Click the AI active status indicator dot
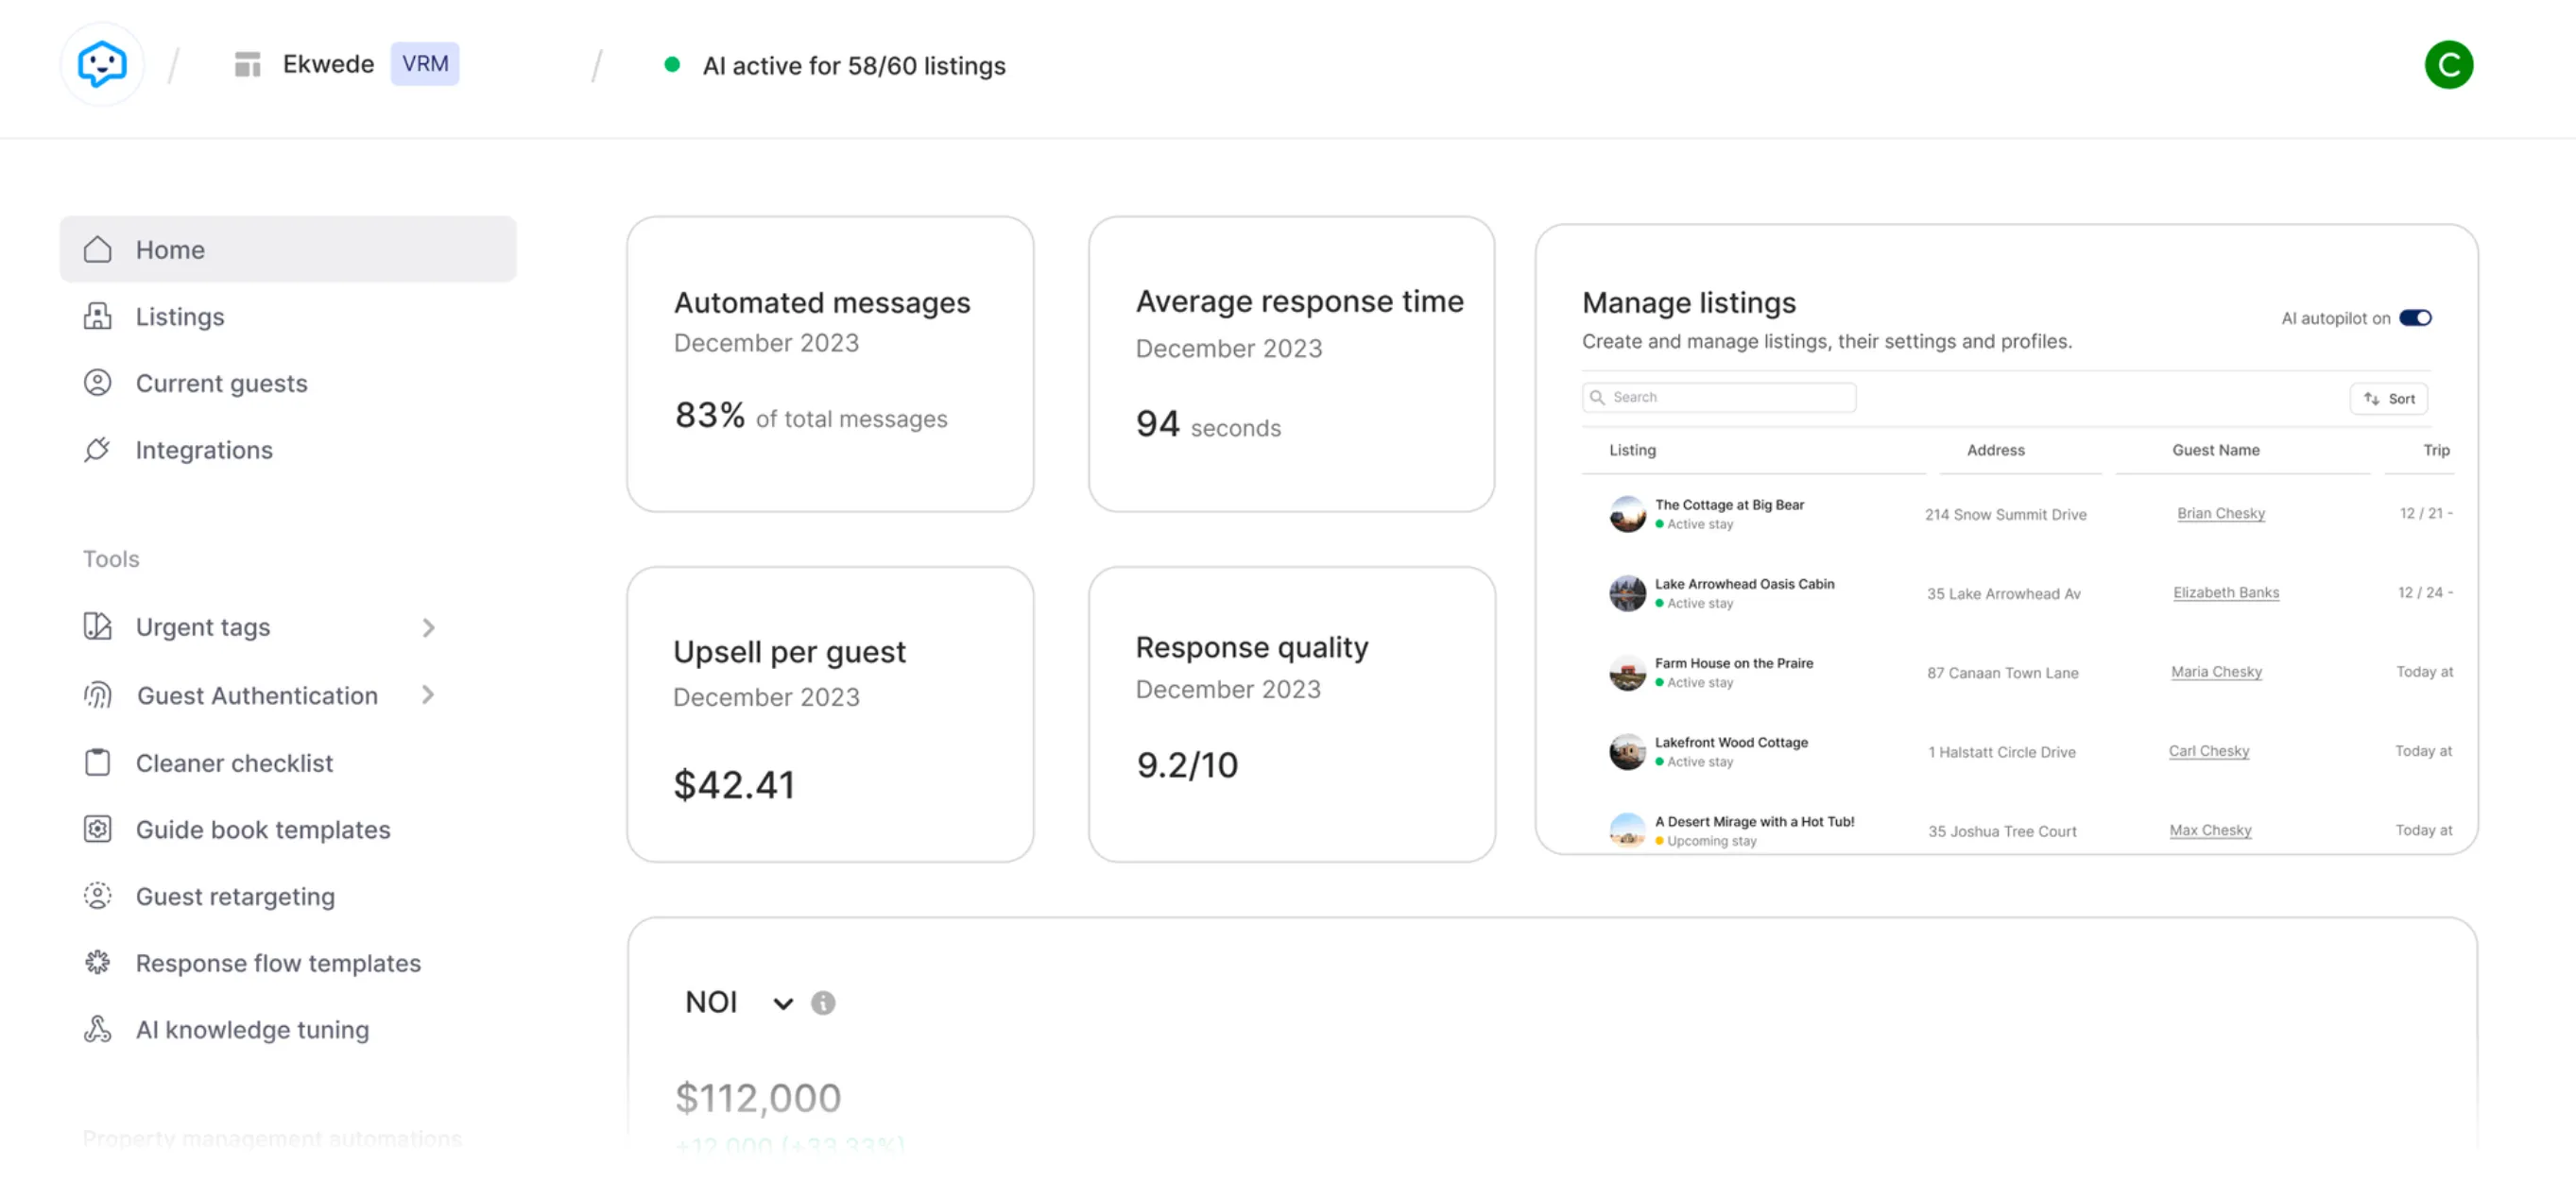This screenshot has height=1198, width=2576. click(672, 64)
